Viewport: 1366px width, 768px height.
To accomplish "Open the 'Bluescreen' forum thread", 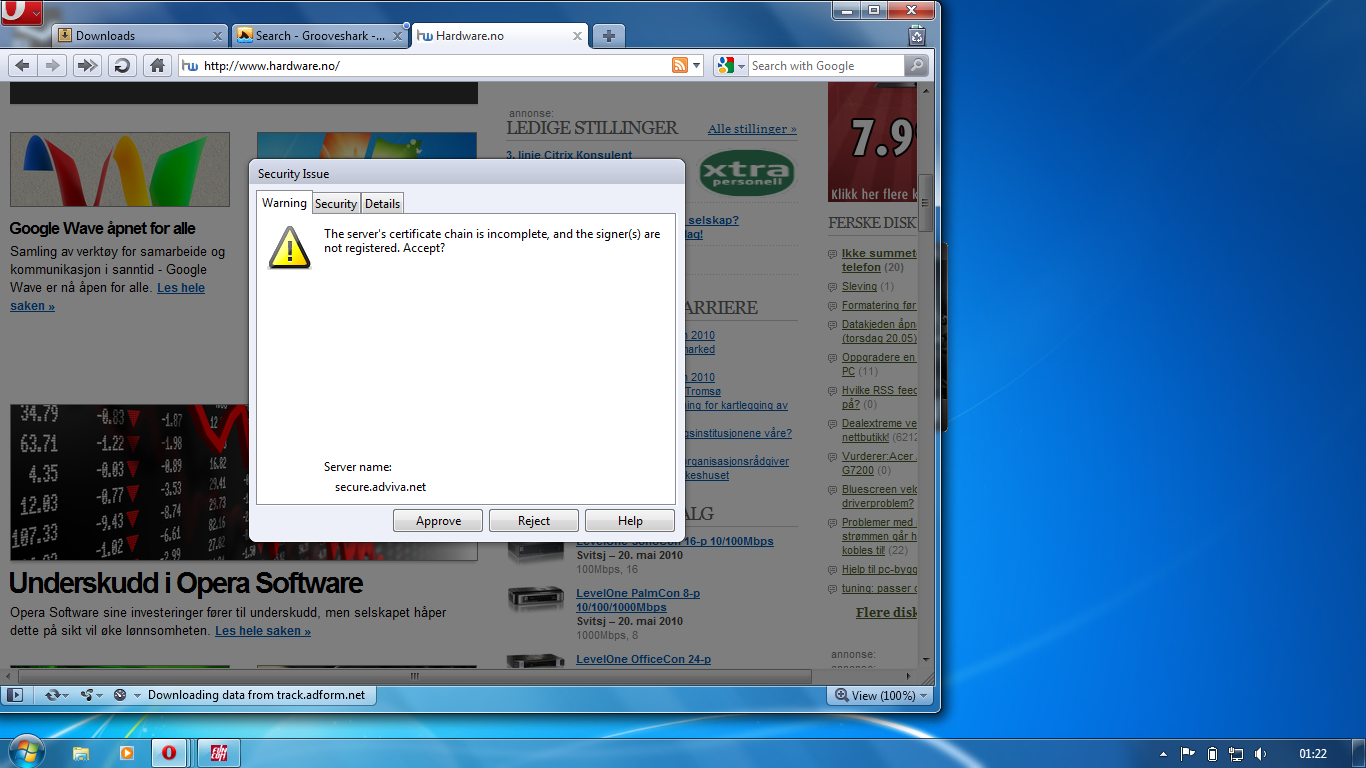I will [879, 496].
